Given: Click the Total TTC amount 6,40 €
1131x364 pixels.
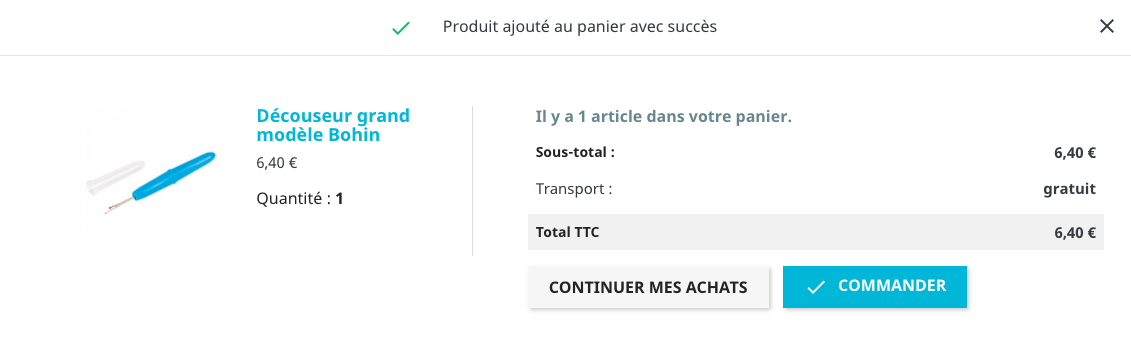Looking at the screenshot, I should [x=1075, y=233].
